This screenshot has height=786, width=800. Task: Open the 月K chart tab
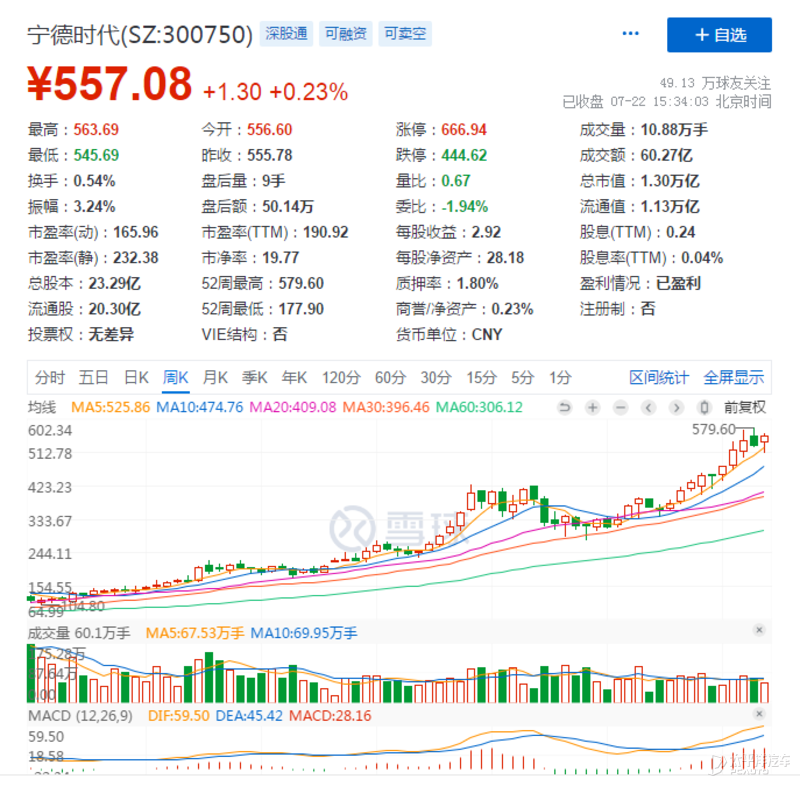(x=215, y=378)
